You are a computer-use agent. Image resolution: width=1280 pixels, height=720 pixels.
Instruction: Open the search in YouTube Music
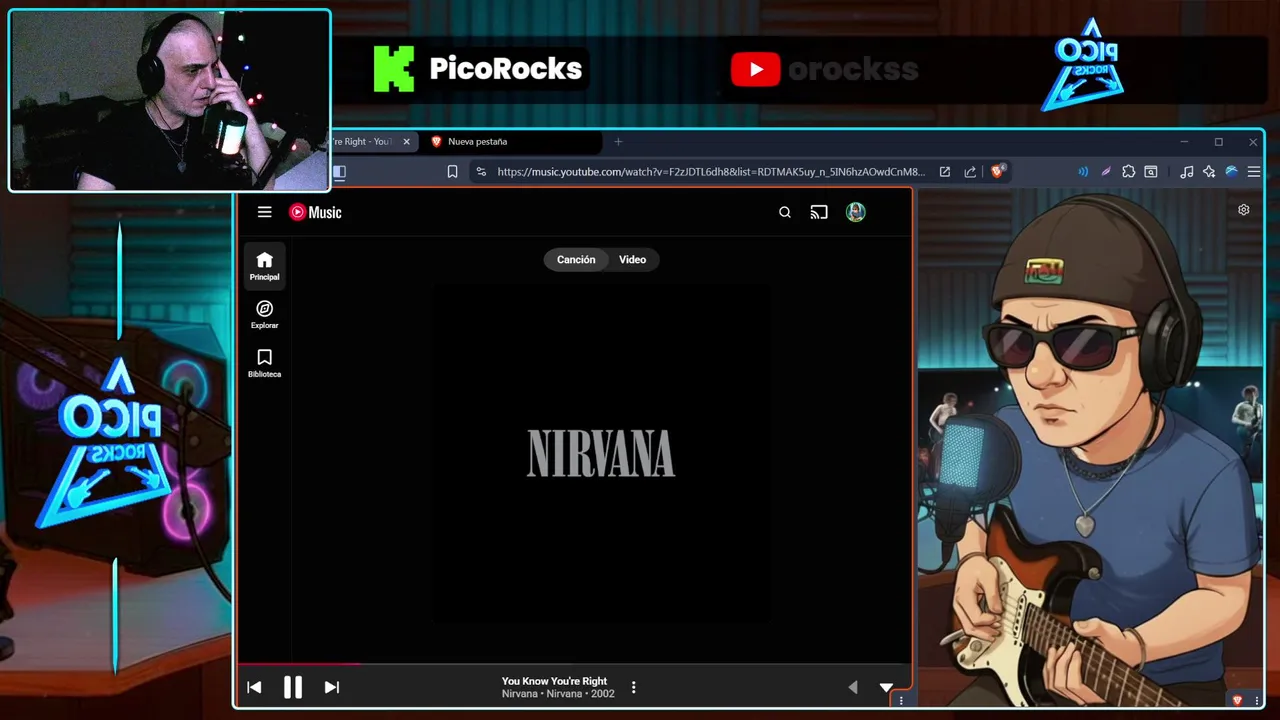pos(785,212)
